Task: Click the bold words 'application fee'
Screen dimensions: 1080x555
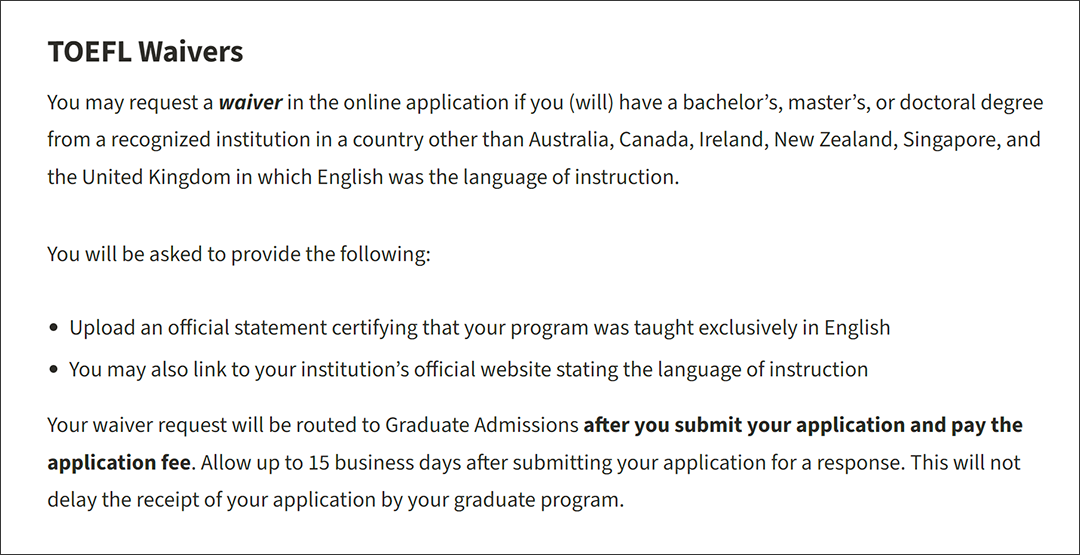Action: click(x=118, y=462)
